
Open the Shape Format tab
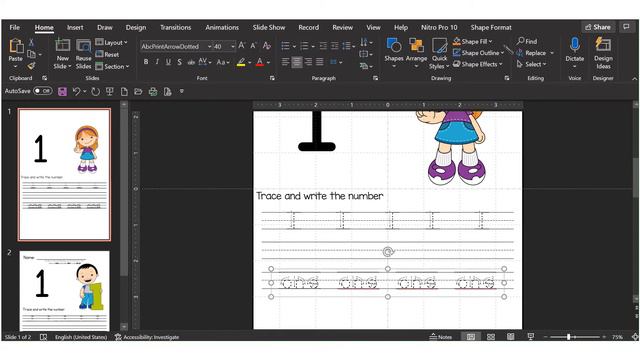click(x=491, y=27)
